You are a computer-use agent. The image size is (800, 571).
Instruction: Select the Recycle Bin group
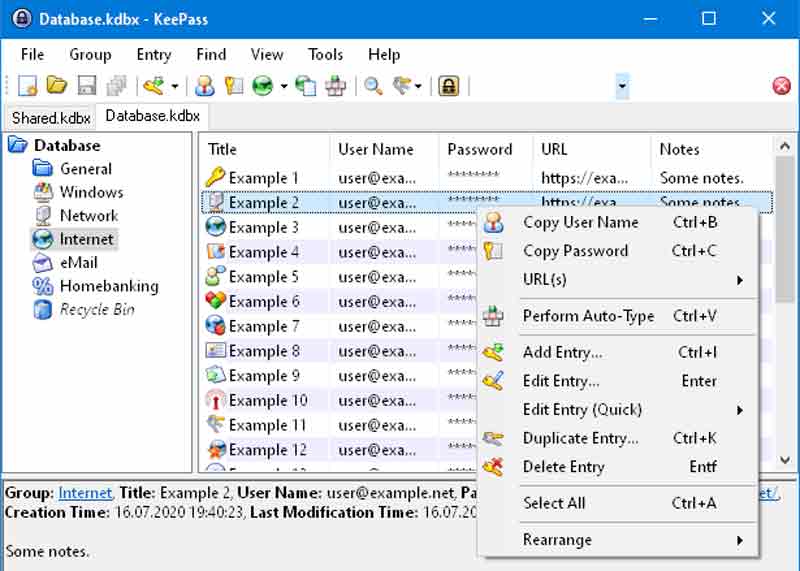coord(97,310)
